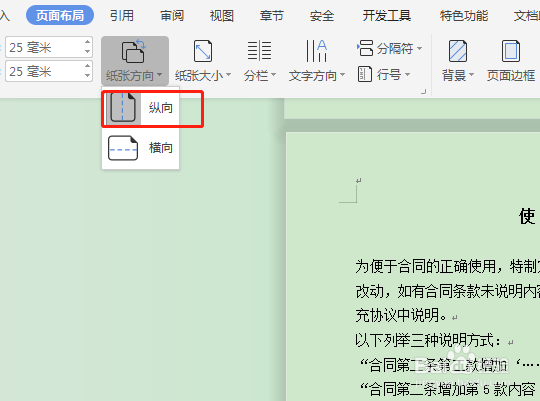
Task: Click the 分隔符 break icon
Action: pyautogui.click(x=365, y=48)
